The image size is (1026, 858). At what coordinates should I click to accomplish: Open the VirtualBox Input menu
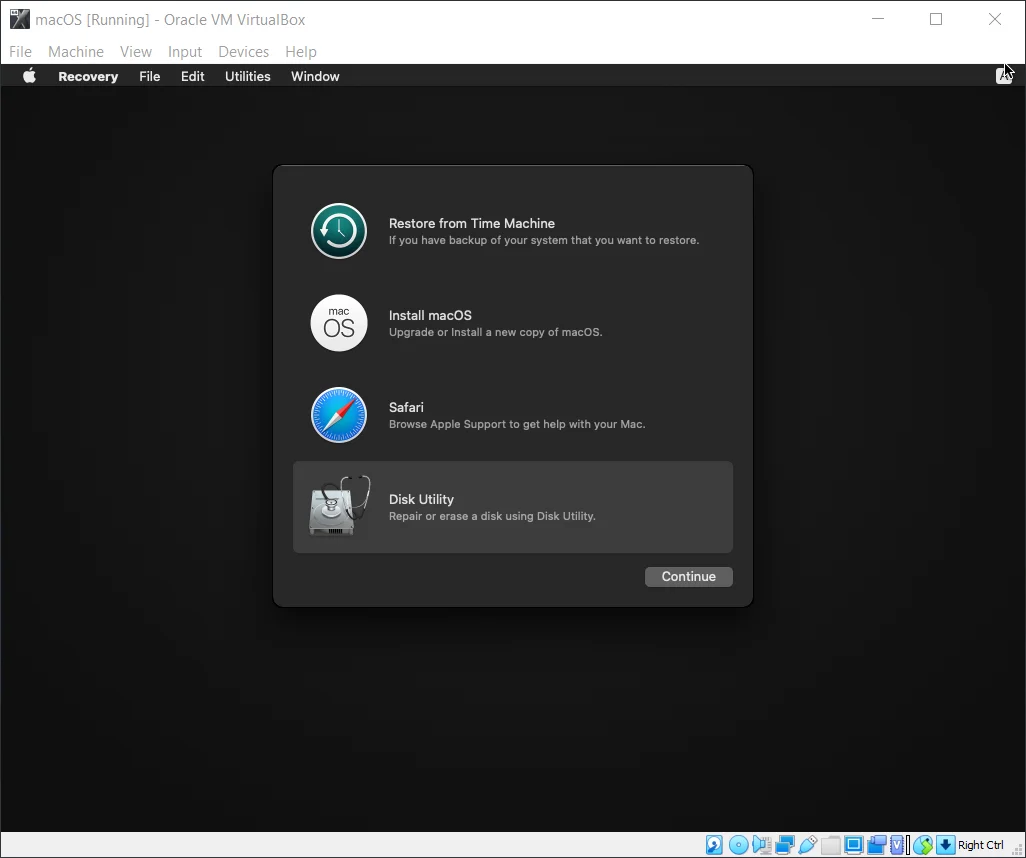tap(185, 52)
